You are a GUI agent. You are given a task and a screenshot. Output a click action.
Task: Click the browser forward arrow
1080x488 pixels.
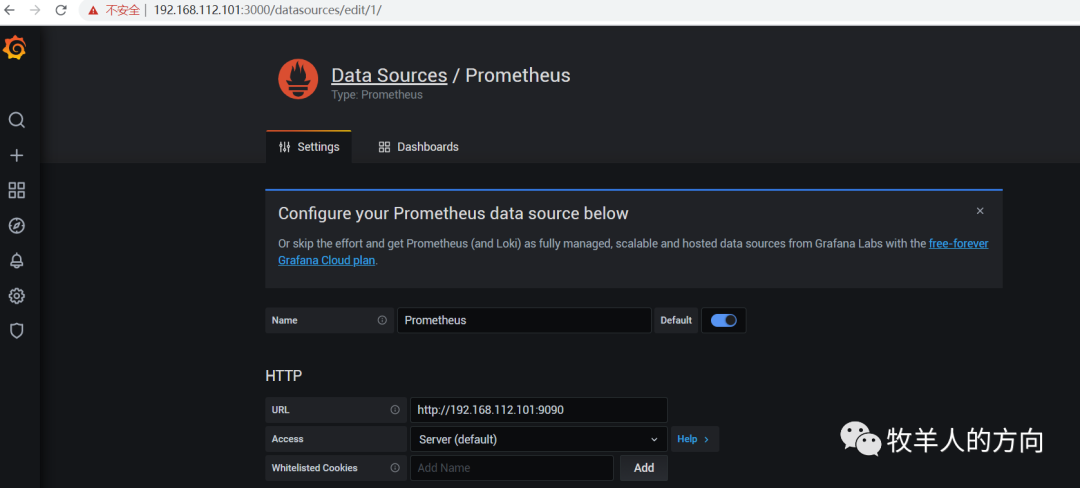coord(35,10)
